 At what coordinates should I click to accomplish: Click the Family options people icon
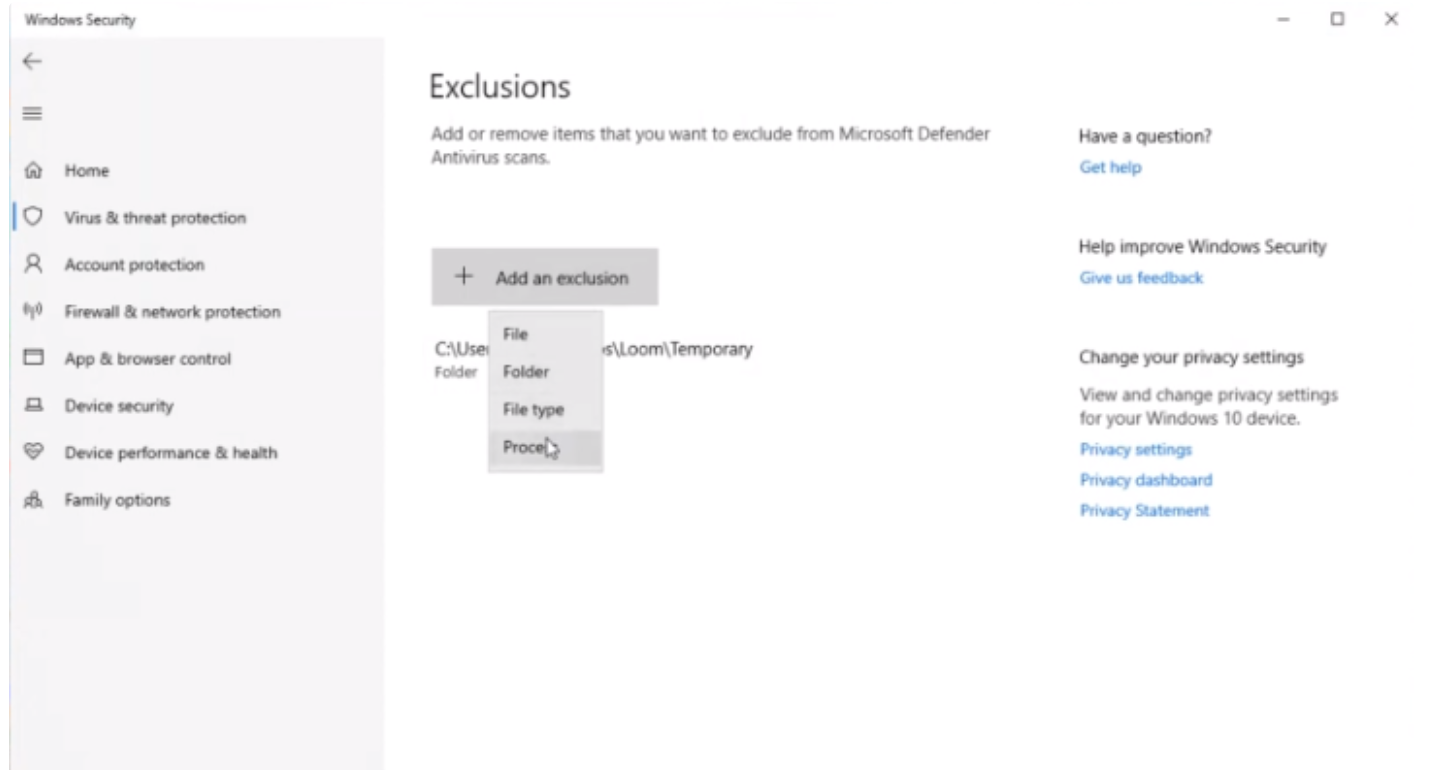click(x=33, y=500)
